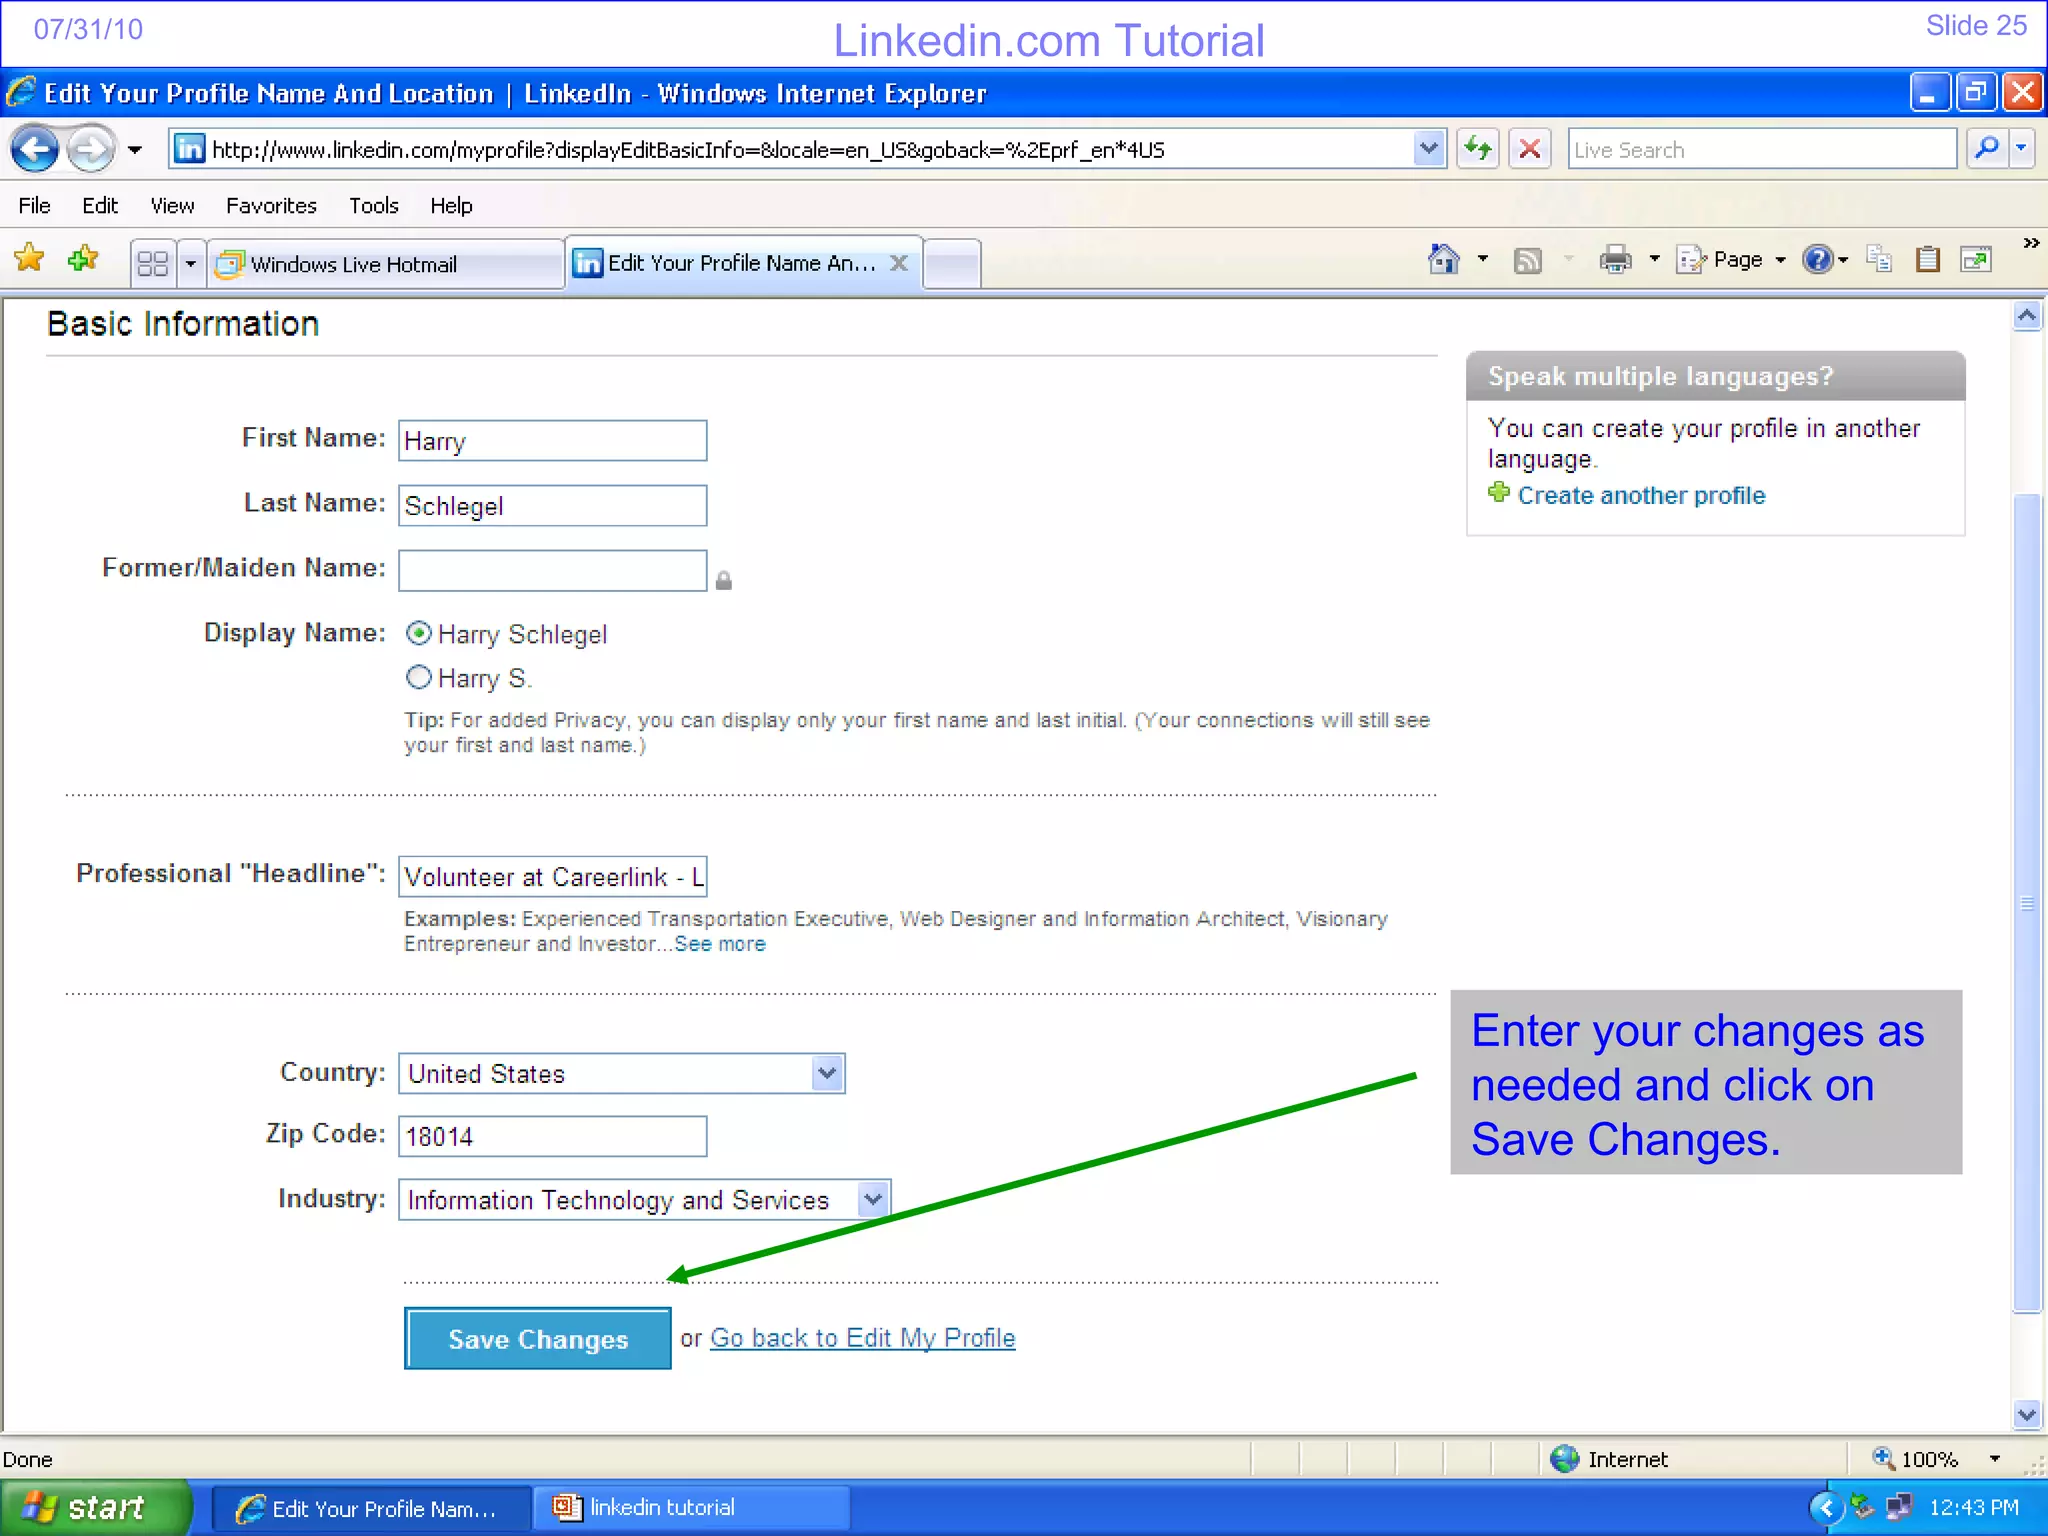The height and width of the screenshot is (1536, 2048).
Task: Open the View menu
Action: tap(172, 206)
